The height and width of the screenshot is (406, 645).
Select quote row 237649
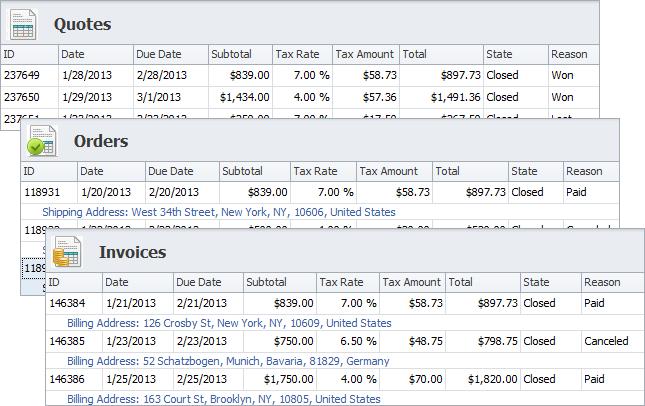30,74
